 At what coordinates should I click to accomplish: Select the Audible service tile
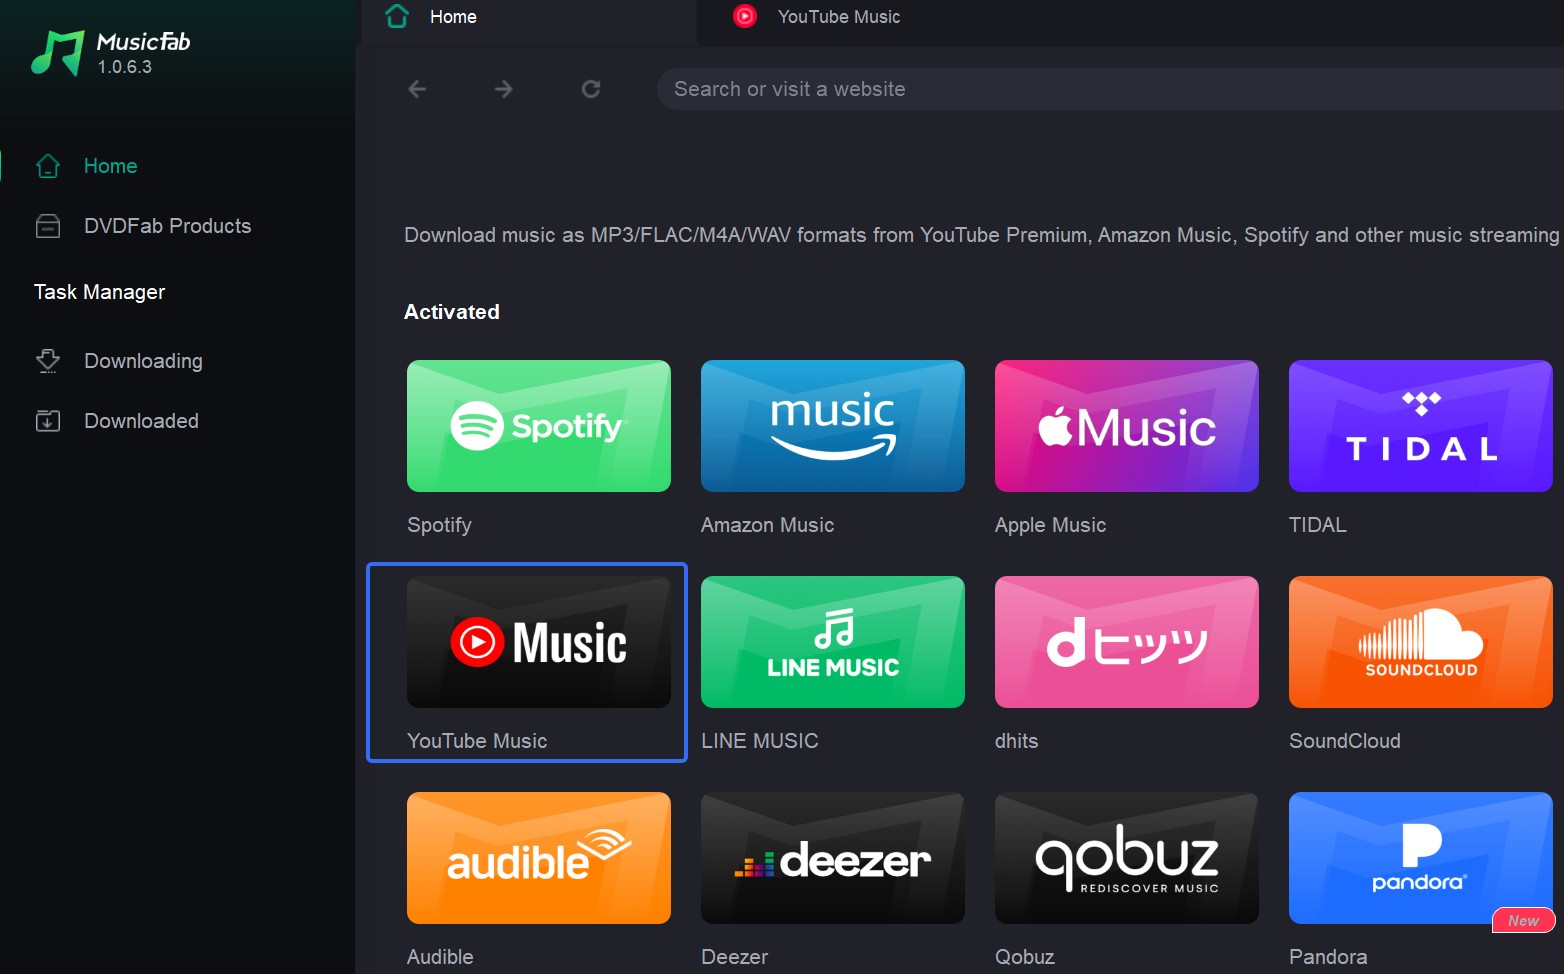538,858
